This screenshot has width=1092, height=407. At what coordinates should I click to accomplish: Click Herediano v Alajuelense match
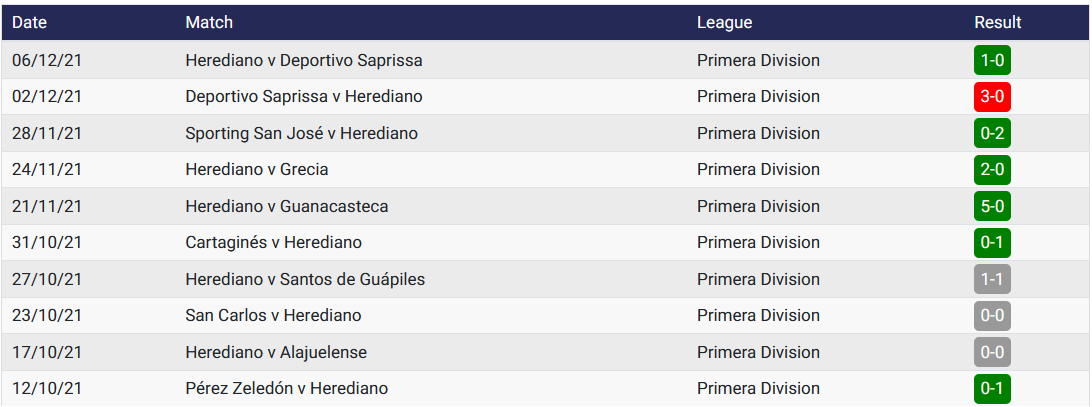(276, 352)
